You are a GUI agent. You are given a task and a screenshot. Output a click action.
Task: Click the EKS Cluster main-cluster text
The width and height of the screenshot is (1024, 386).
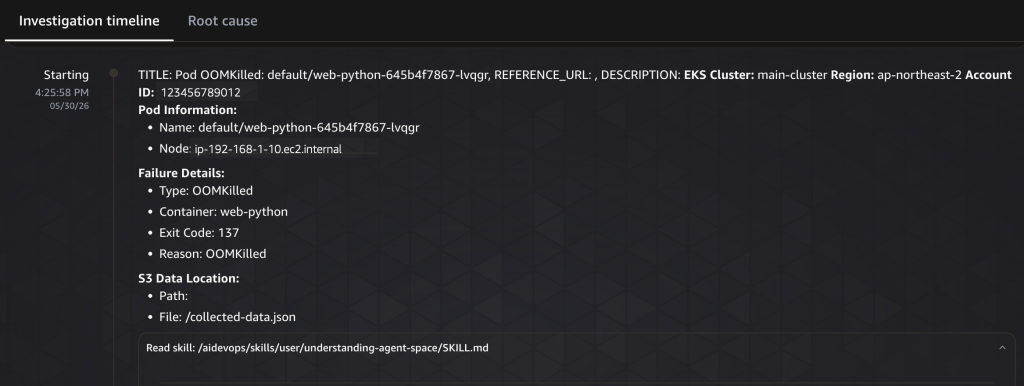(x=756, y=75)
